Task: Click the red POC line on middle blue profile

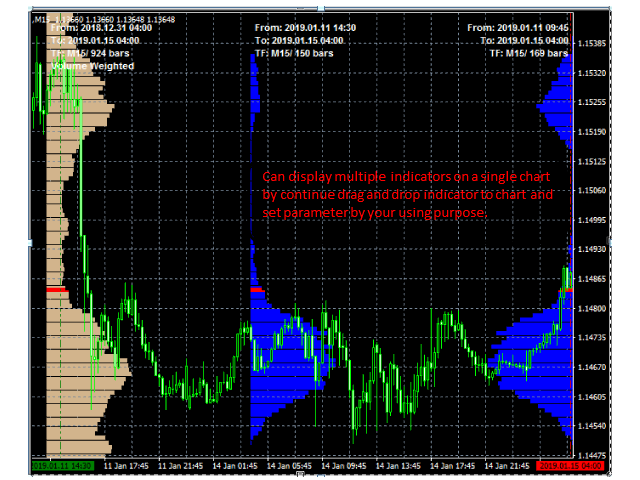Action: pyautogui.click(x=257, y=290)
